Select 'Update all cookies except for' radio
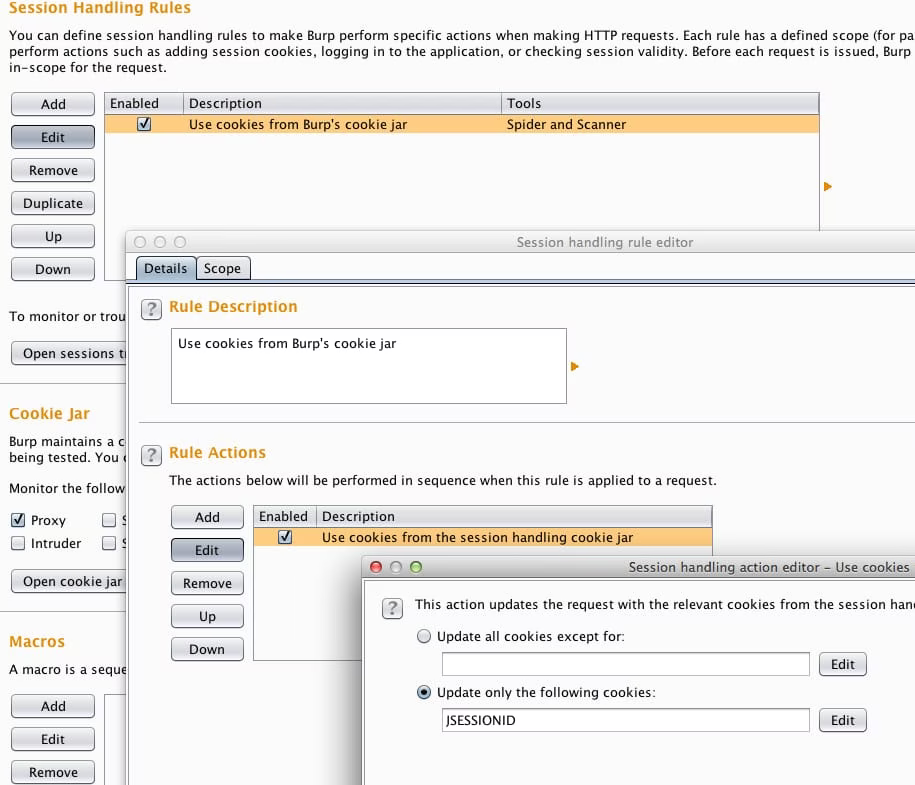915x785 pixels. [424, 636]
